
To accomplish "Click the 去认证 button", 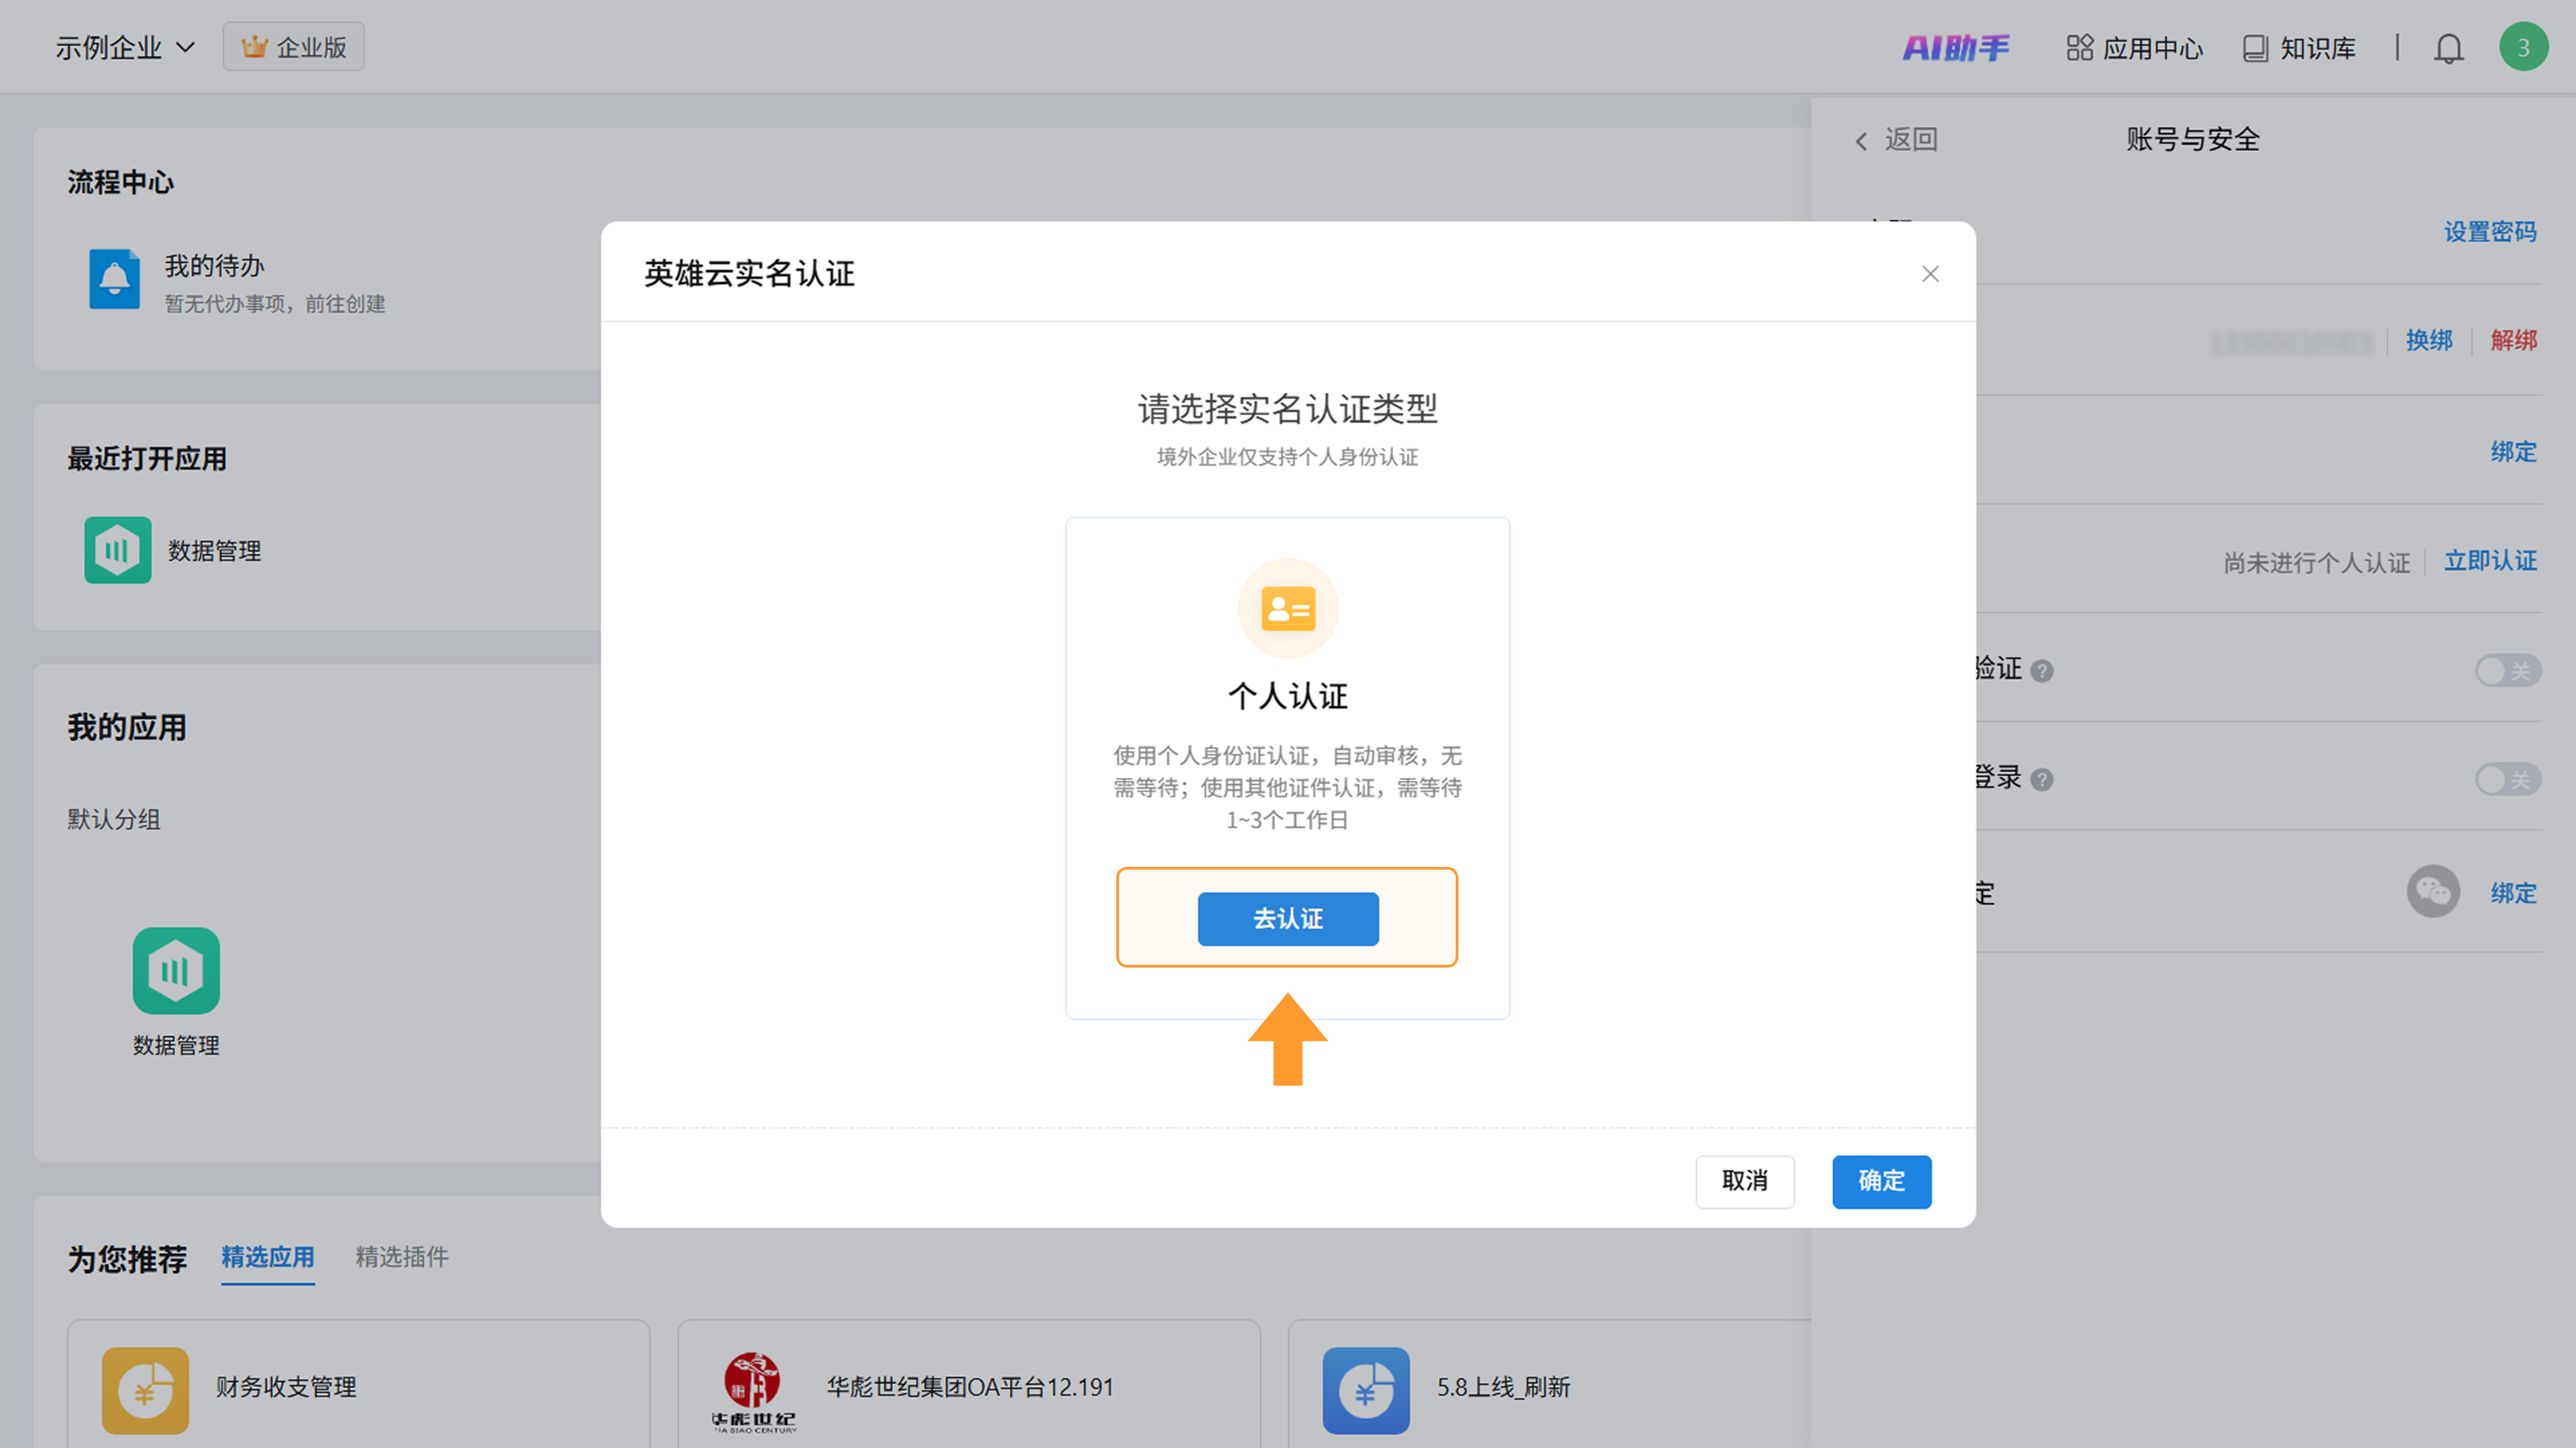I will 1287,918.
